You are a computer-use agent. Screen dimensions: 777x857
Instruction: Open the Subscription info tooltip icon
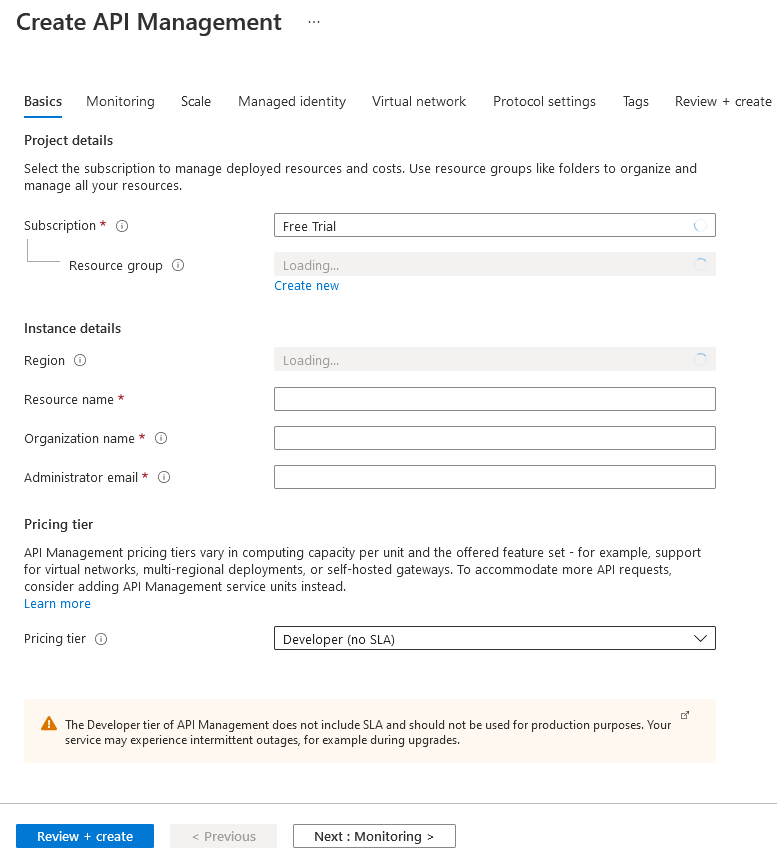[121, 226]
